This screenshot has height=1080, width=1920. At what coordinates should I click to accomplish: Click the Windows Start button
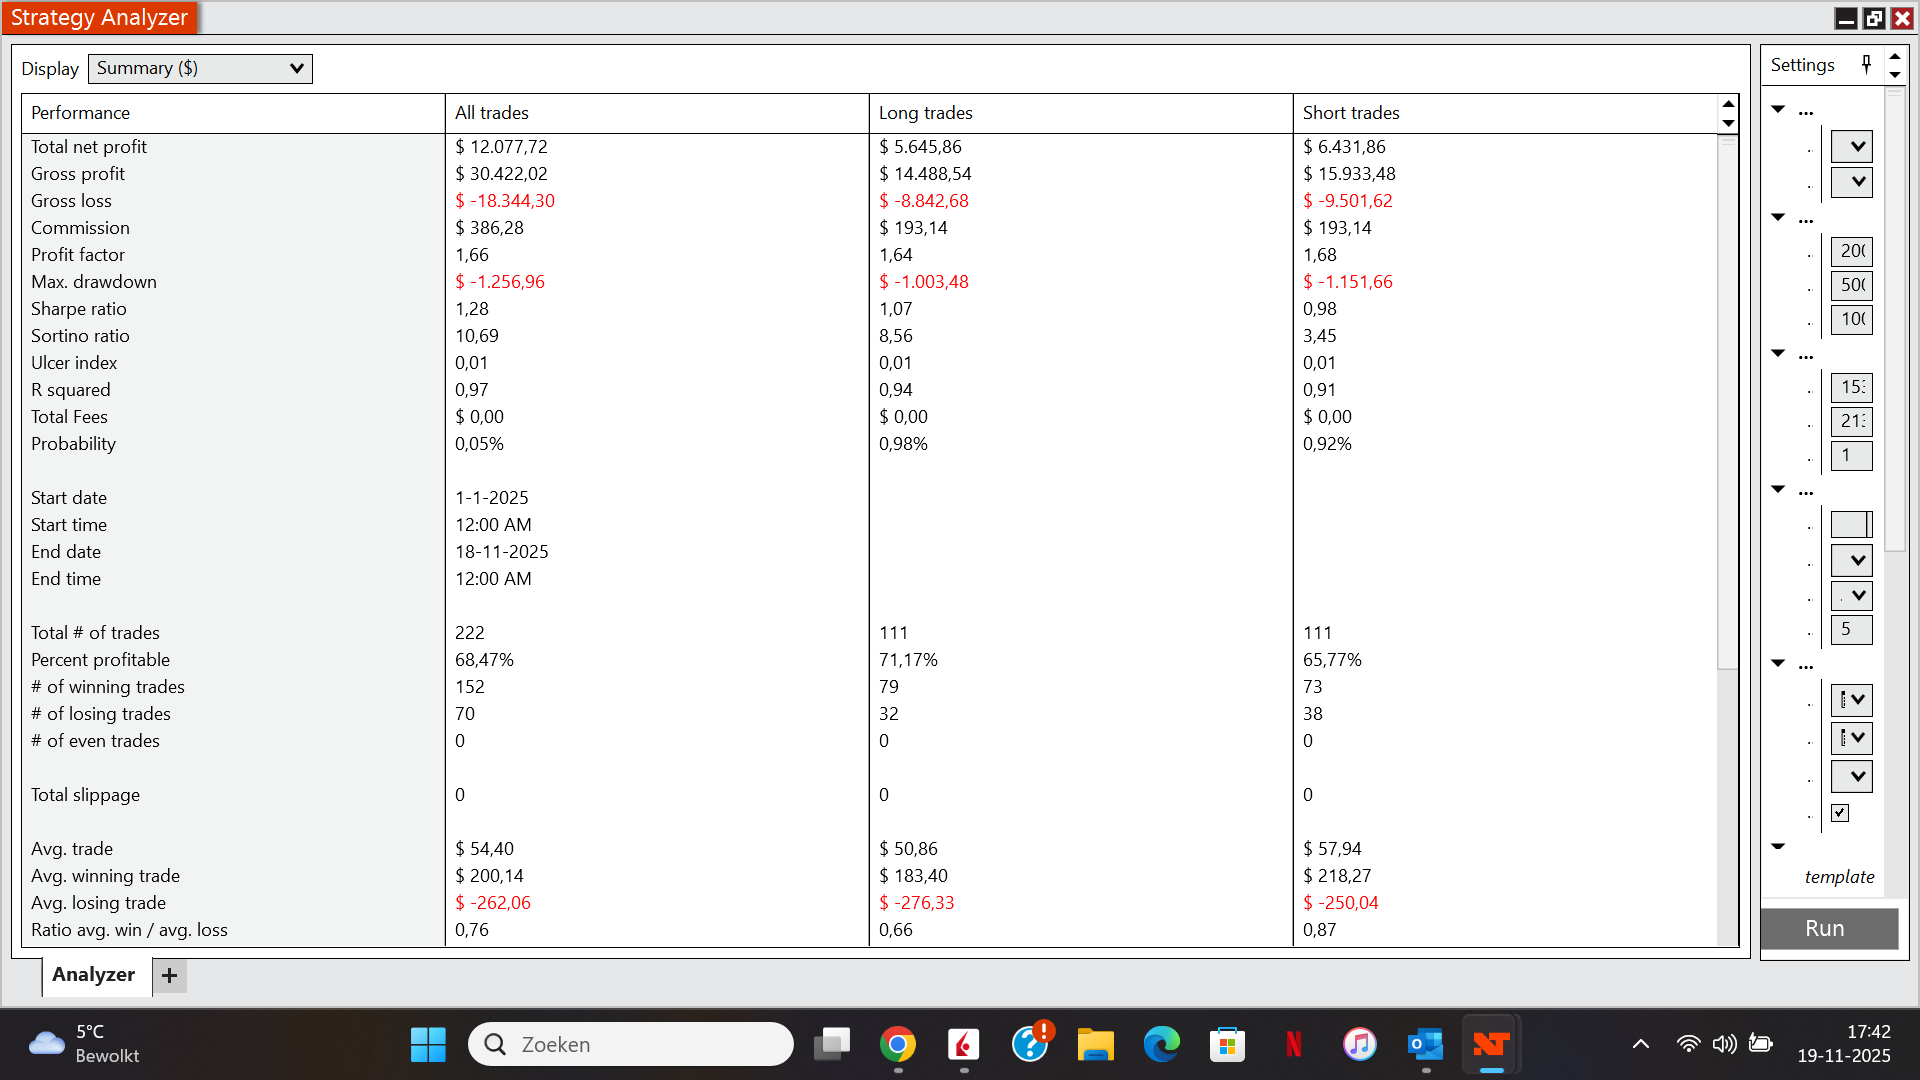point(428,1045)
